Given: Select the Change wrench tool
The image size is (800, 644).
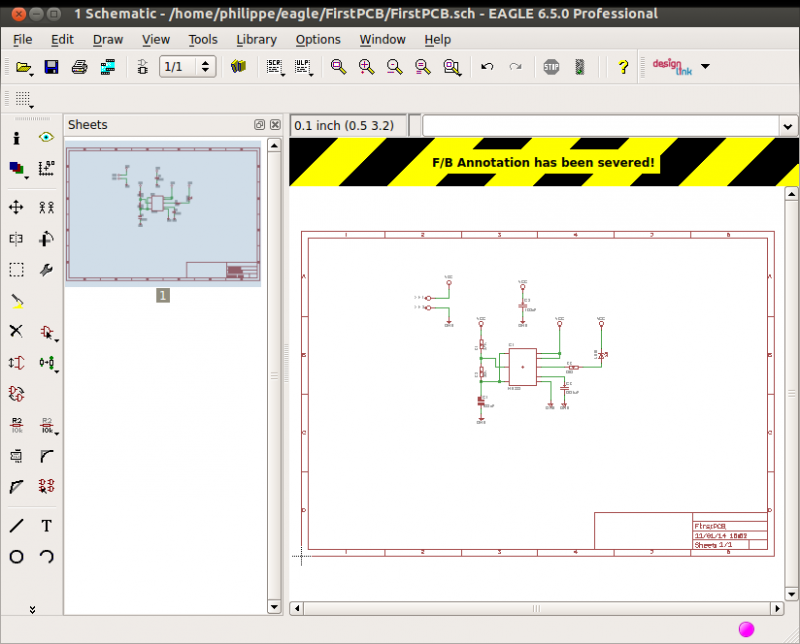Looking at the screenshot, I should pyautogui.click(x=46, y=270).
